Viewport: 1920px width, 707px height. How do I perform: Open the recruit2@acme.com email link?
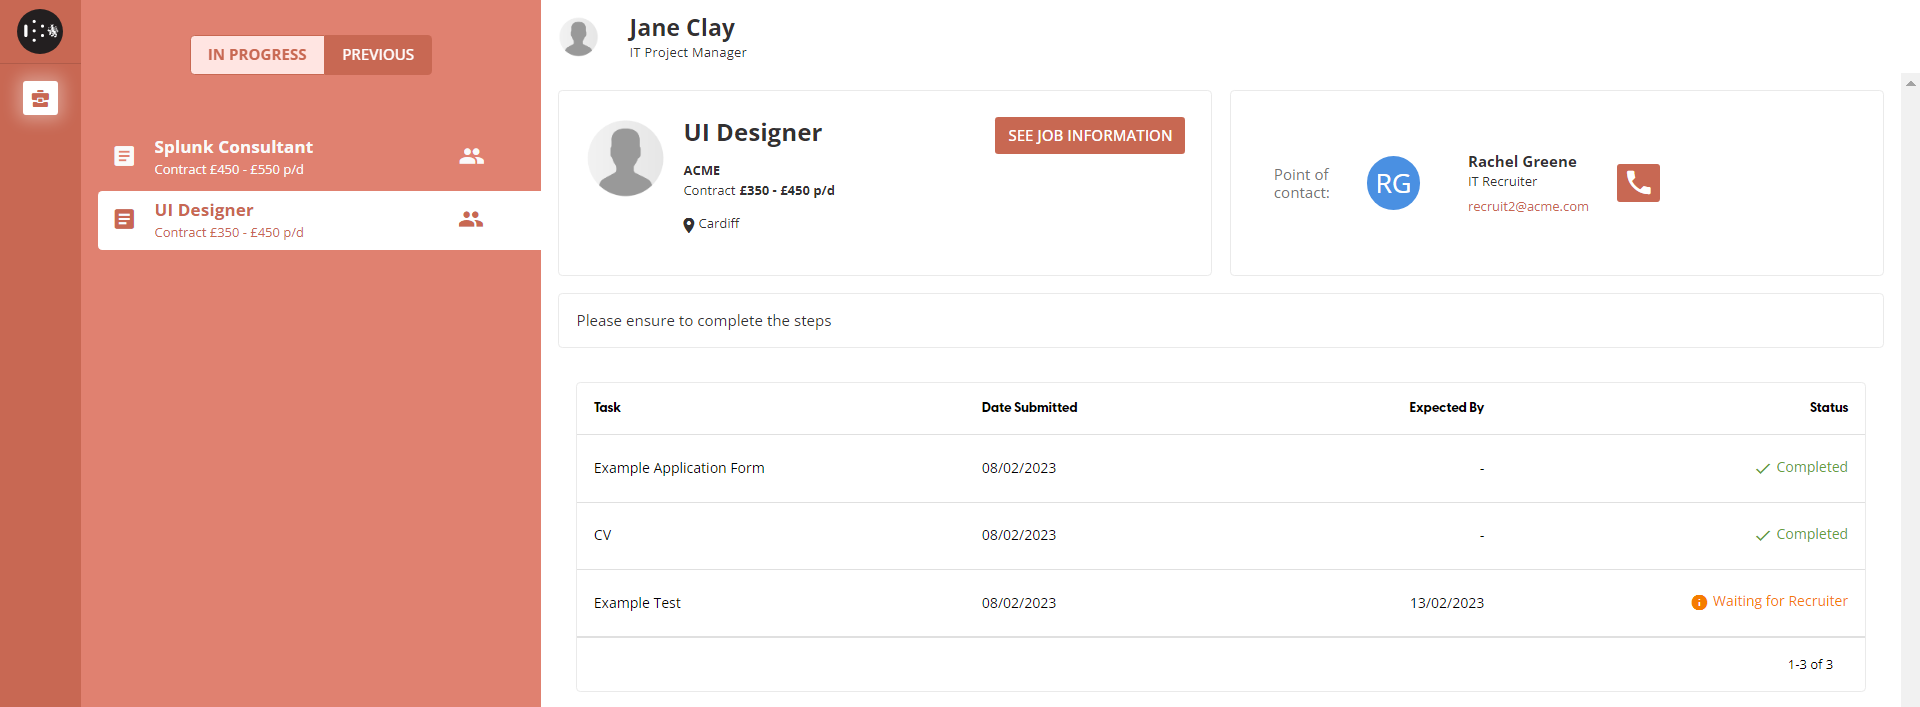pos(1527,207)
